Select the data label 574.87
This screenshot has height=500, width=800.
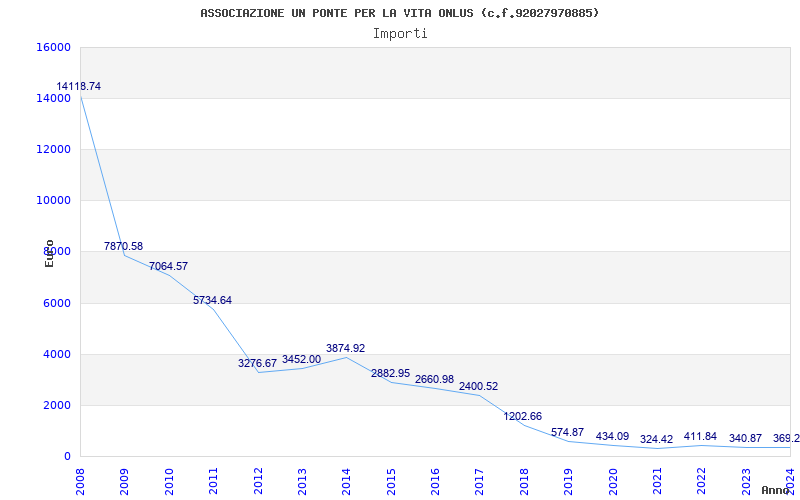tap(567, 432)
